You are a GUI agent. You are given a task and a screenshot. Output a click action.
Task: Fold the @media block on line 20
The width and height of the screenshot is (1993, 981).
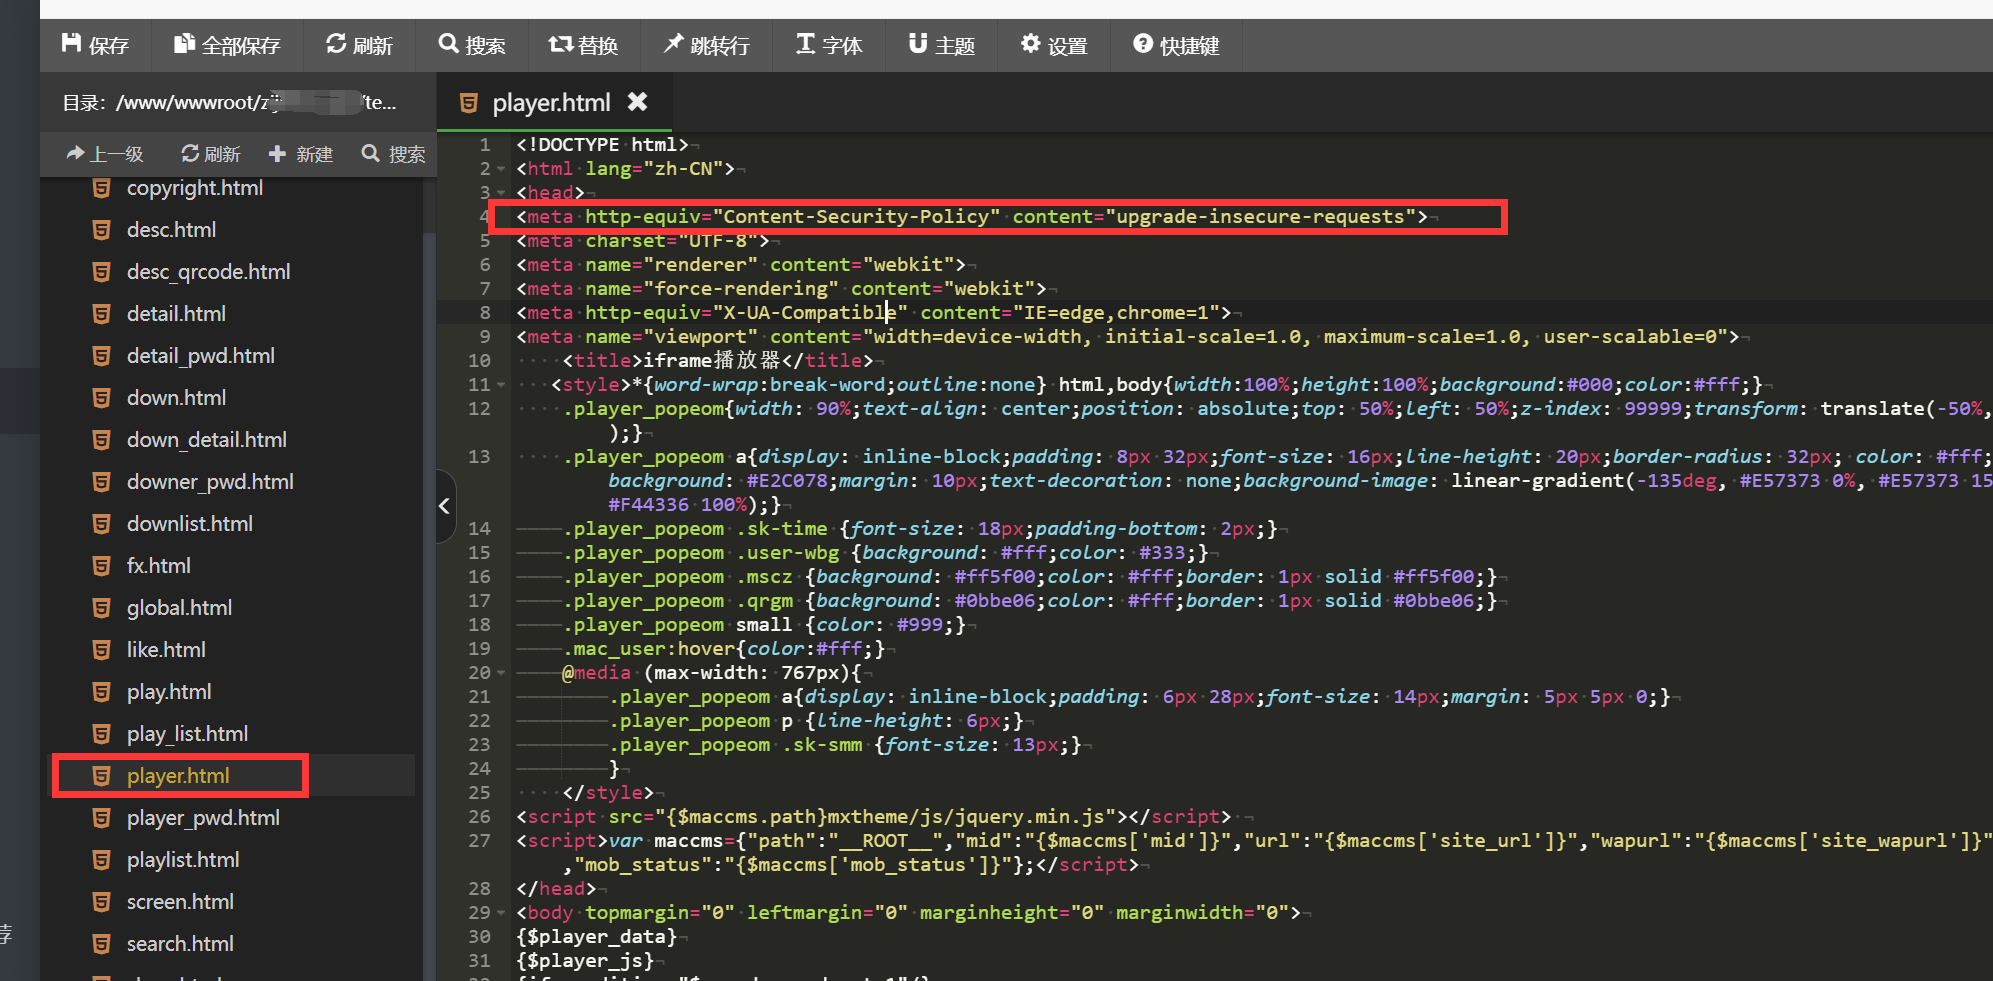click(x=501, y=673)
